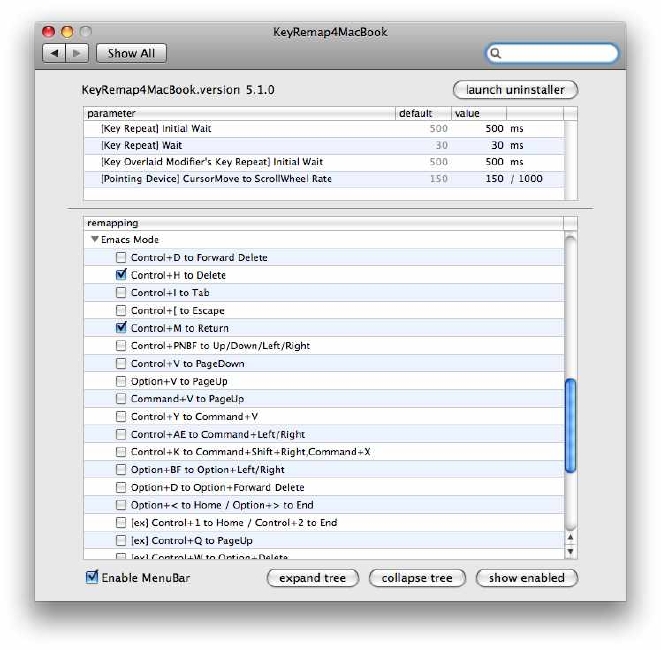661x650 pixels.
Task: Enable Control+D to Forward Delete
Action: (x=121, y=257)
